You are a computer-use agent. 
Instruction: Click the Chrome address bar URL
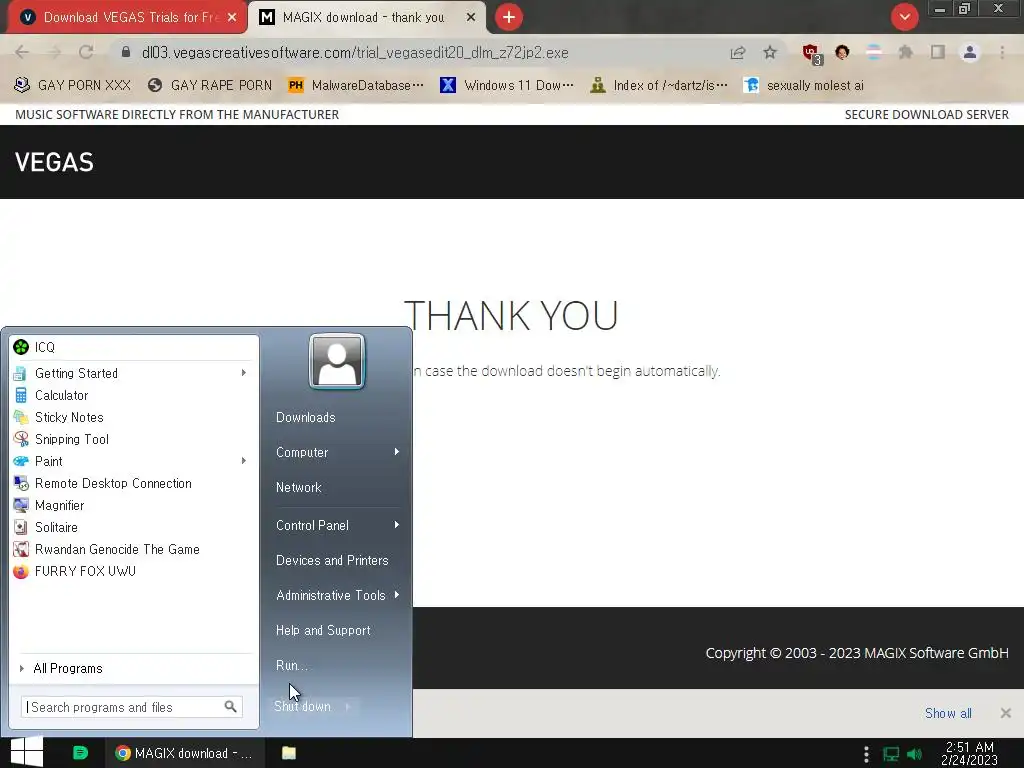coord(355,53)
